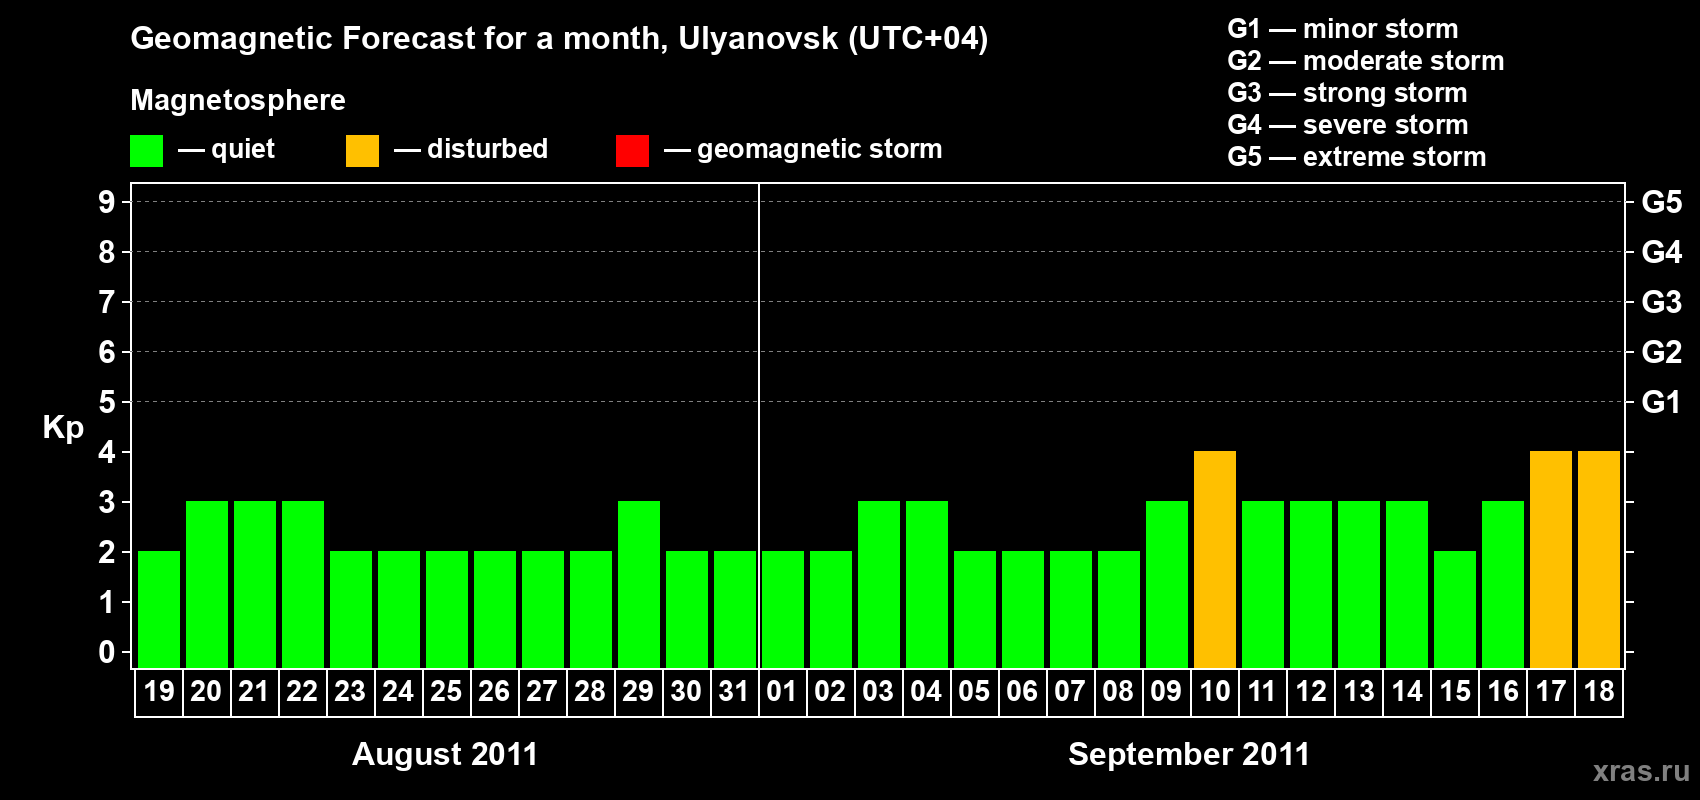Click the 'geomagnetic storm' legend text

tap(820, 149)
